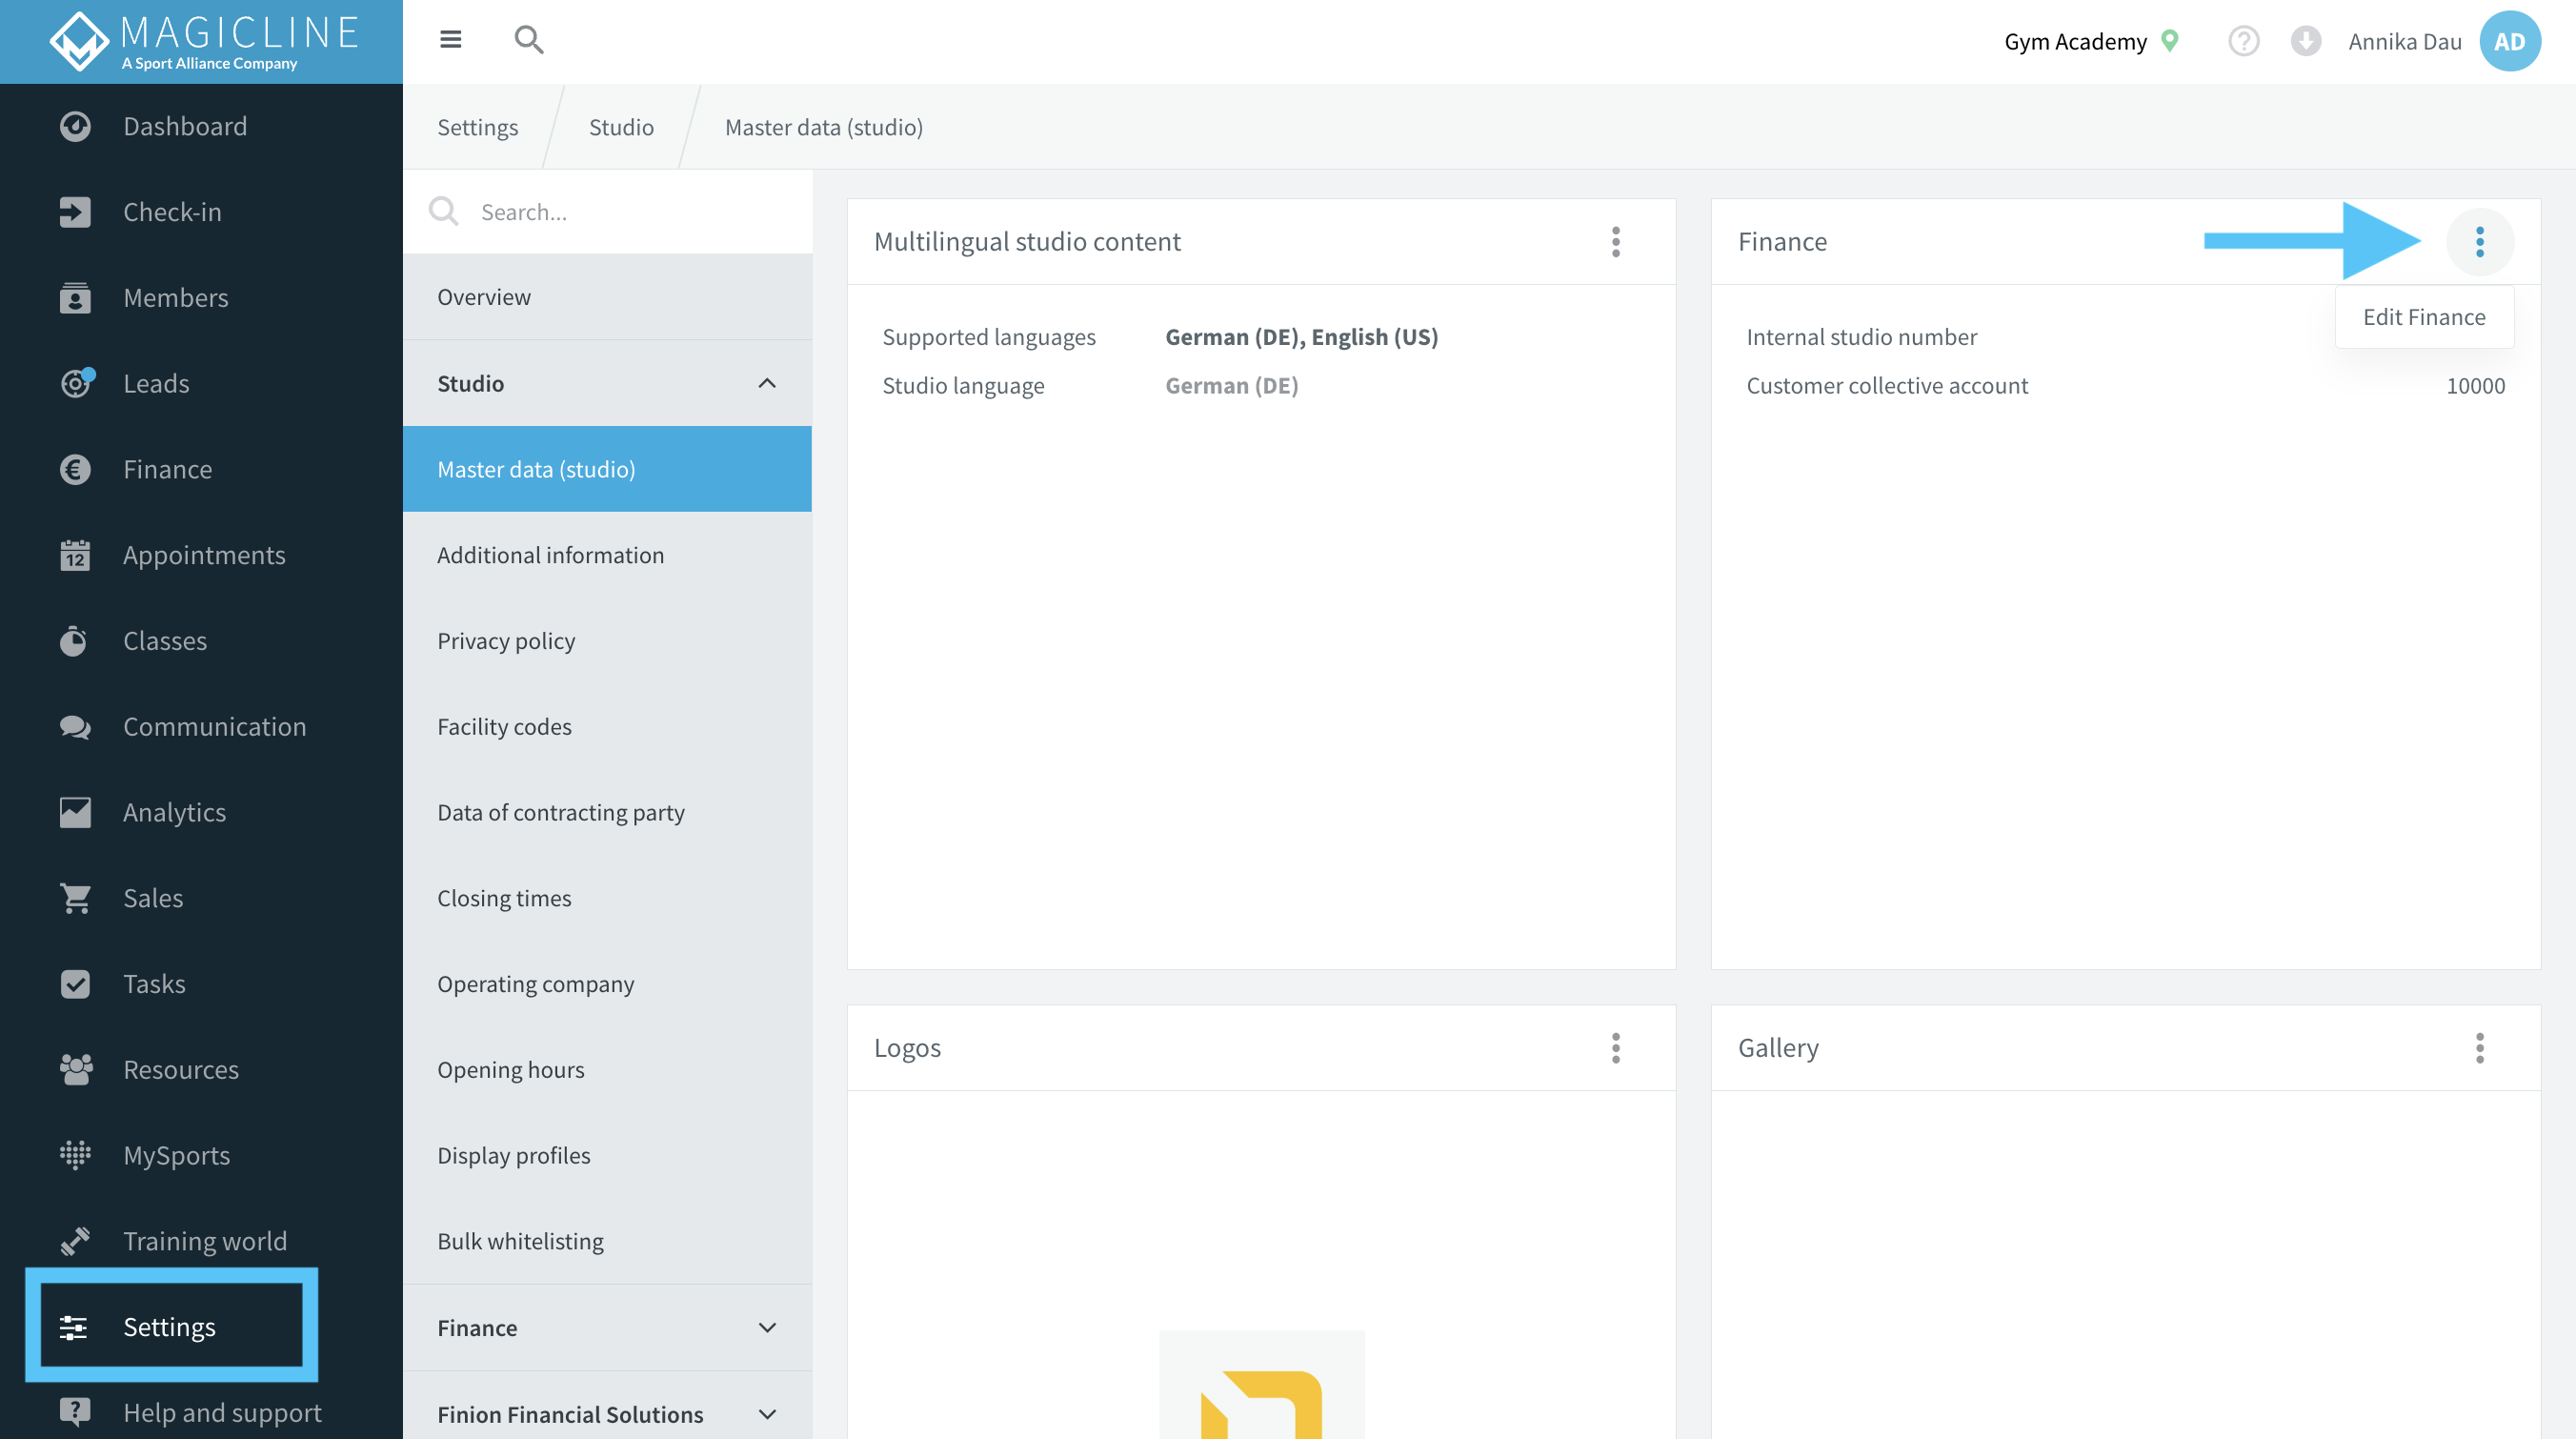Collapse the Studio section chevron

pos(767,383)
